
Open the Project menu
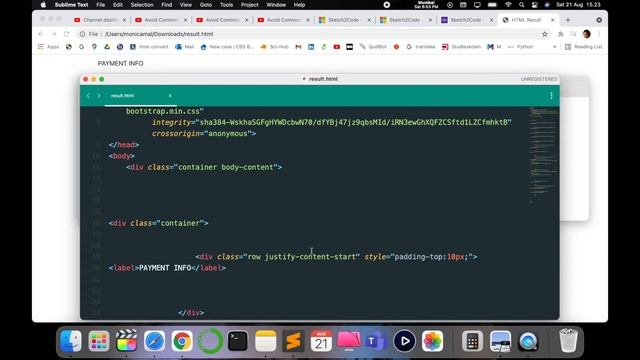pyautogui.click(x=249, y=5)
